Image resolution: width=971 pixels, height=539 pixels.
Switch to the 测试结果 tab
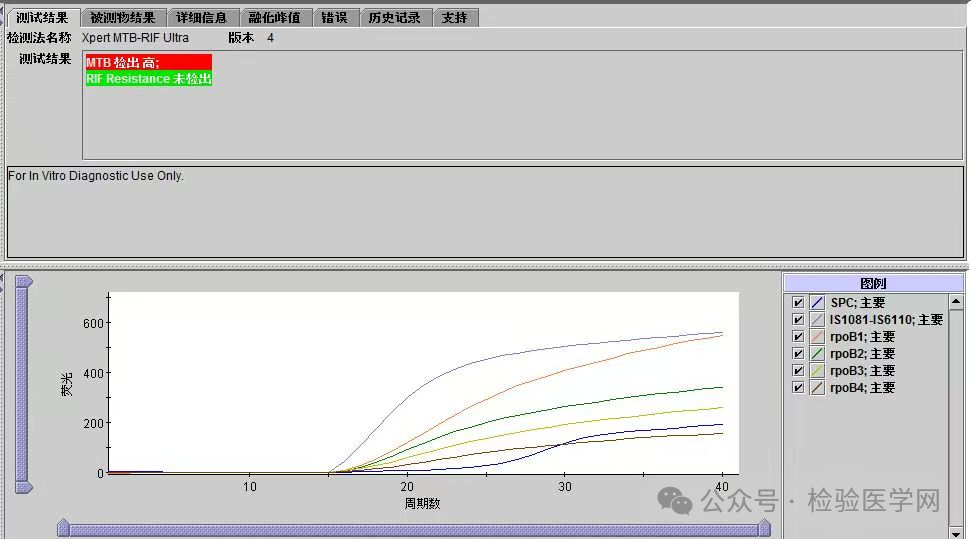(42, 18)
